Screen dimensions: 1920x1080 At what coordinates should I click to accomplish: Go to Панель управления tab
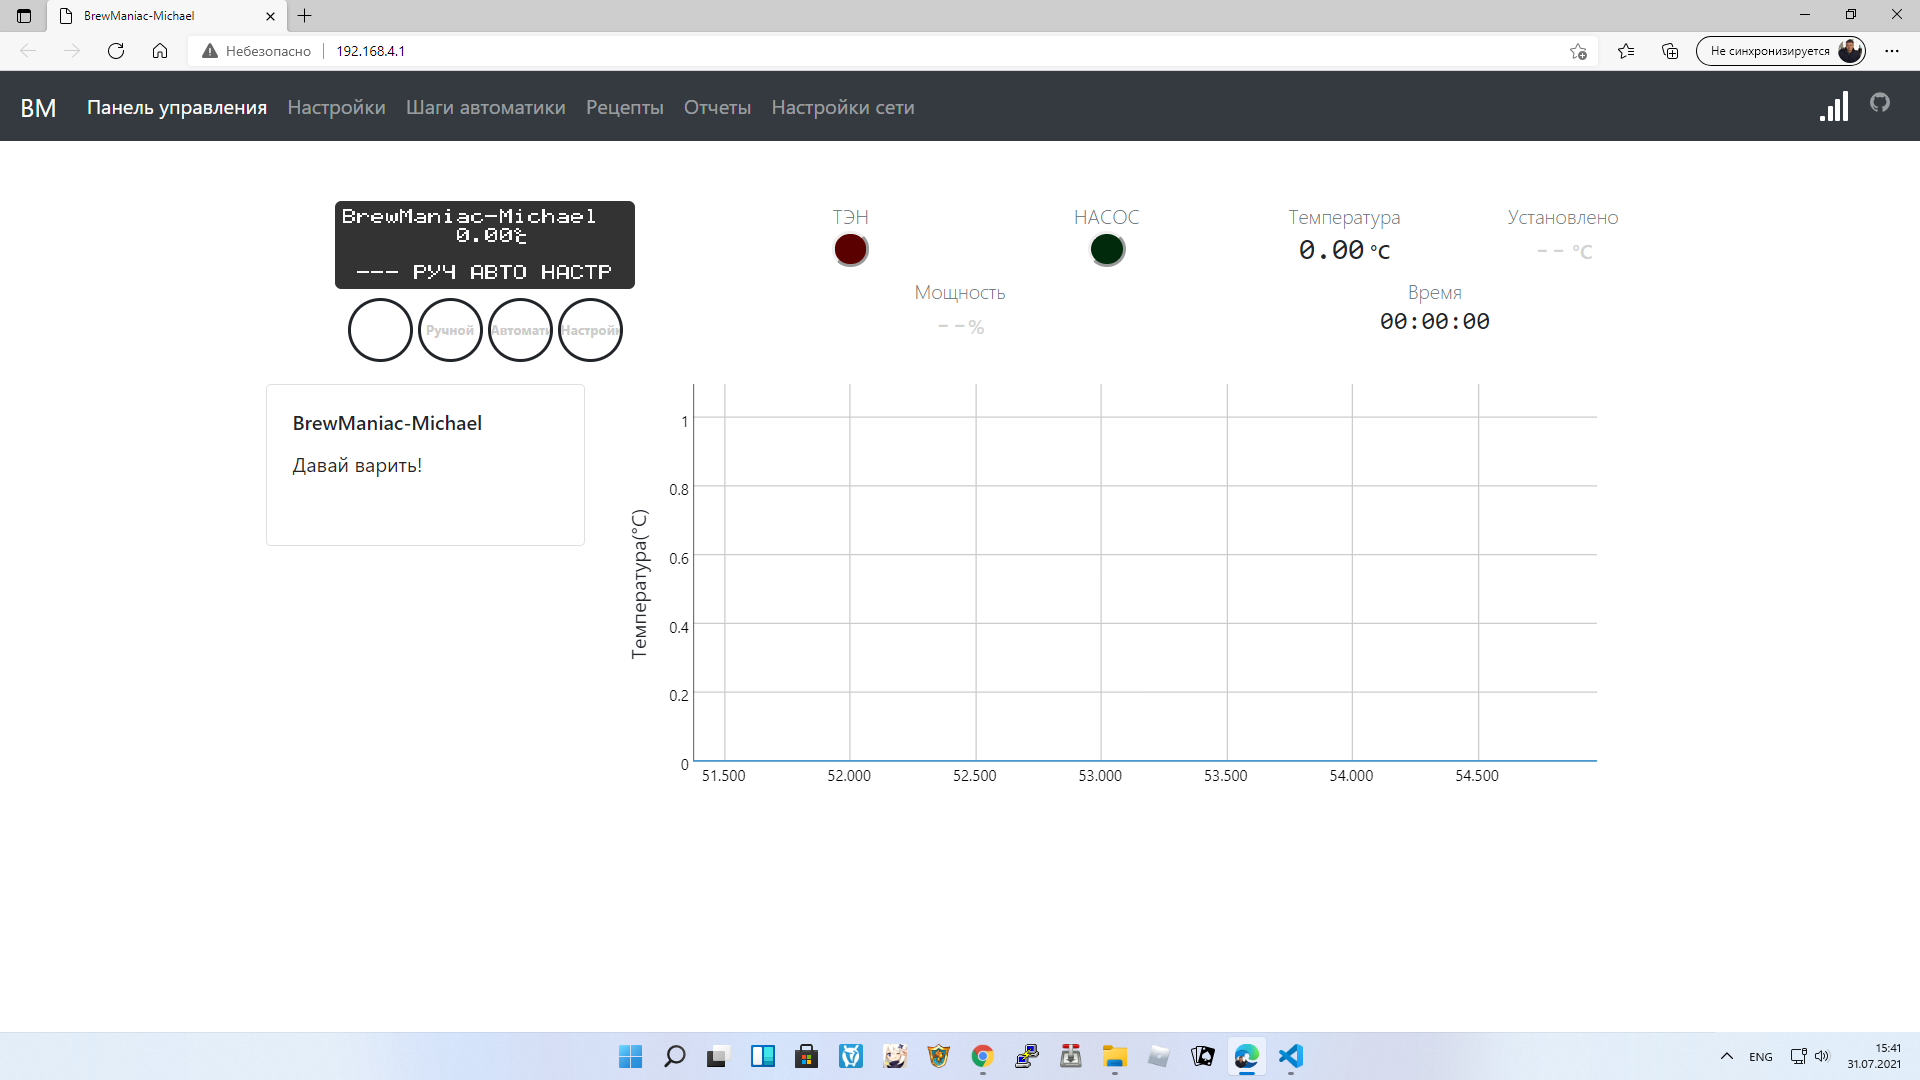(x=177, y=107)
